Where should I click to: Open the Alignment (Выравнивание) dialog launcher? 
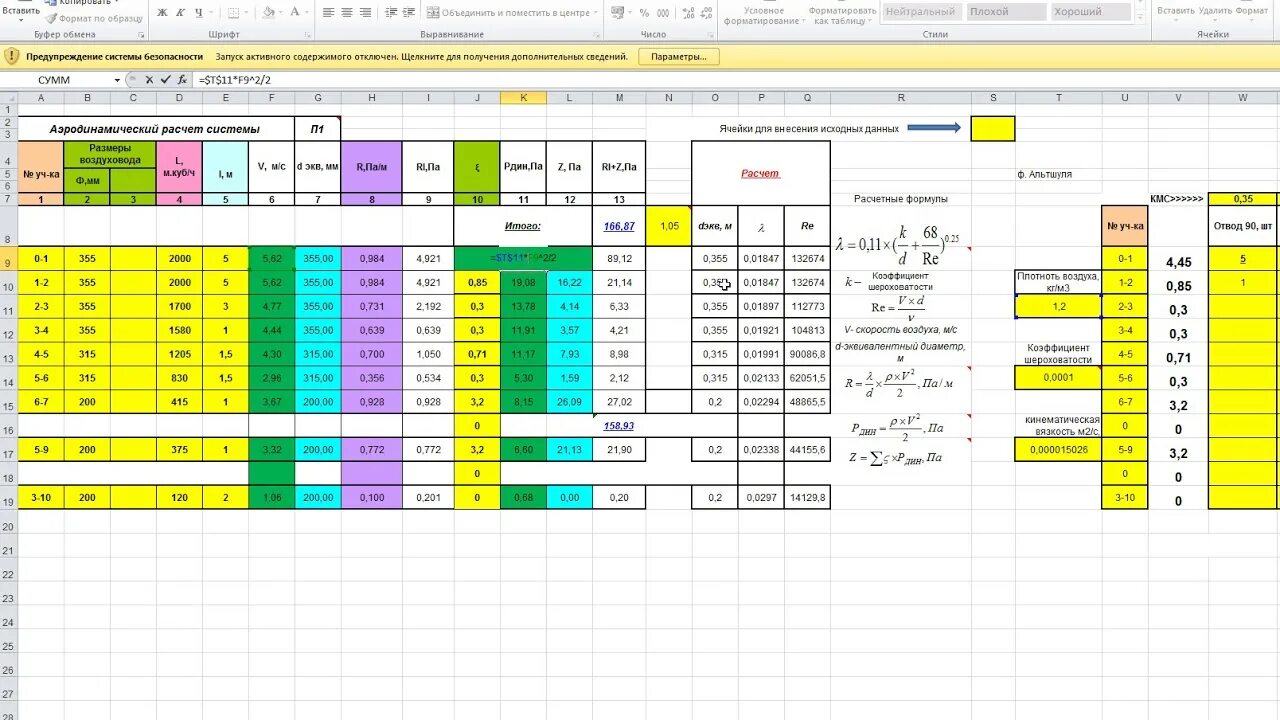[597, 34]
